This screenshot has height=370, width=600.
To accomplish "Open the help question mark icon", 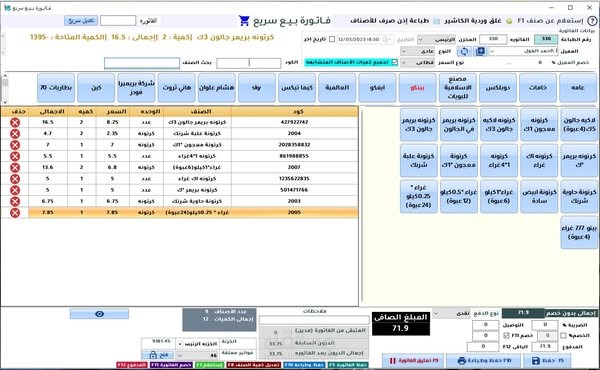I will click(592, 21).
